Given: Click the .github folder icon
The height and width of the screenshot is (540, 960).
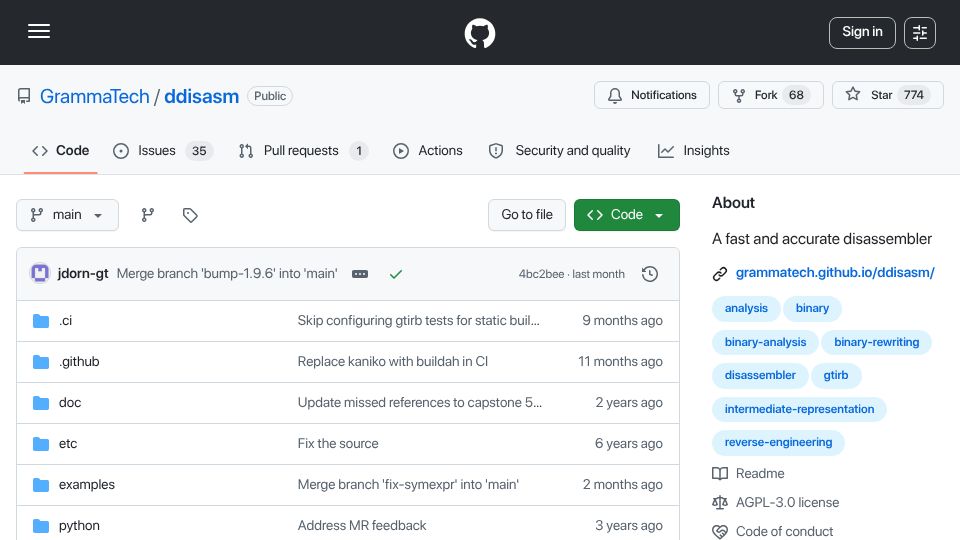Looking at the screenshot, I should (41, 362).
